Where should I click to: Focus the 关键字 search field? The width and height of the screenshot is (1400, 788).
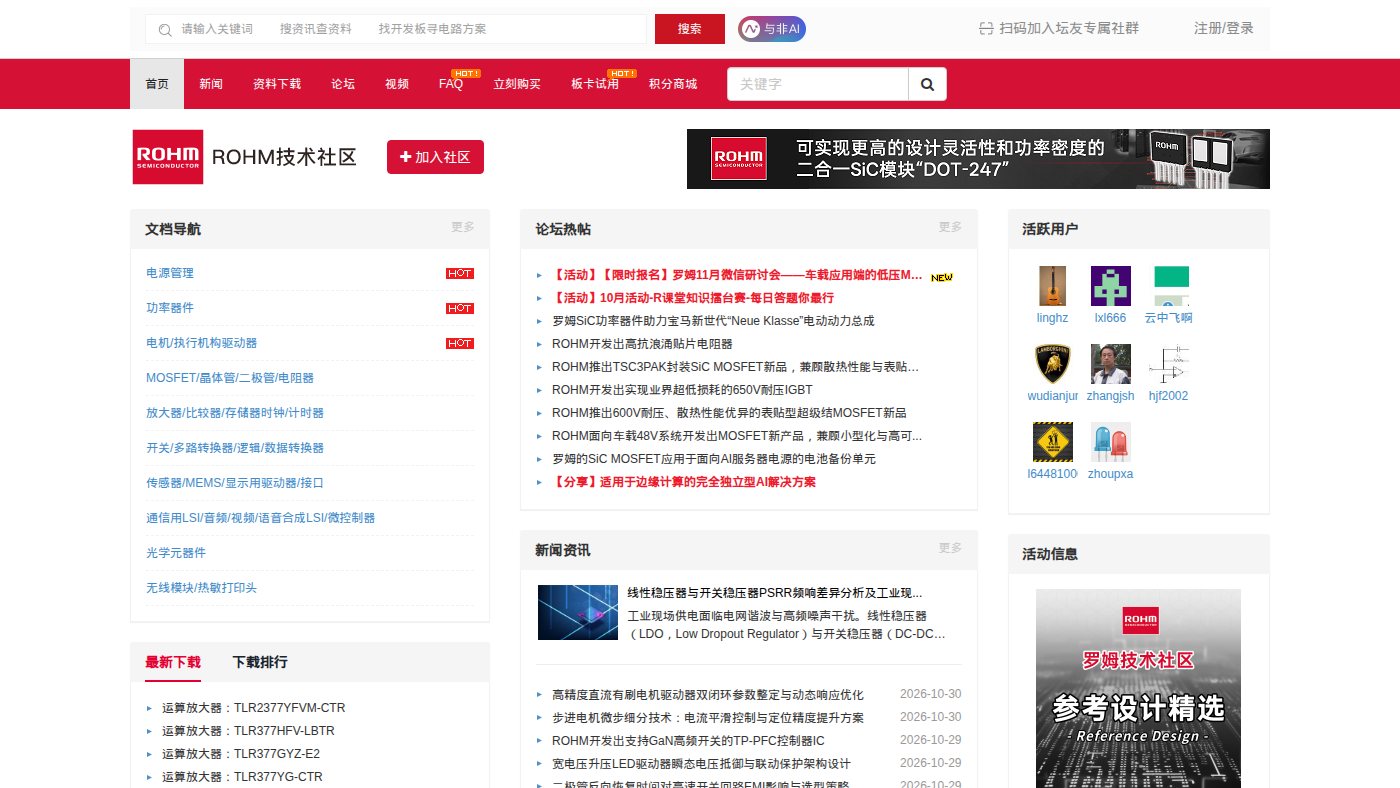818,84
